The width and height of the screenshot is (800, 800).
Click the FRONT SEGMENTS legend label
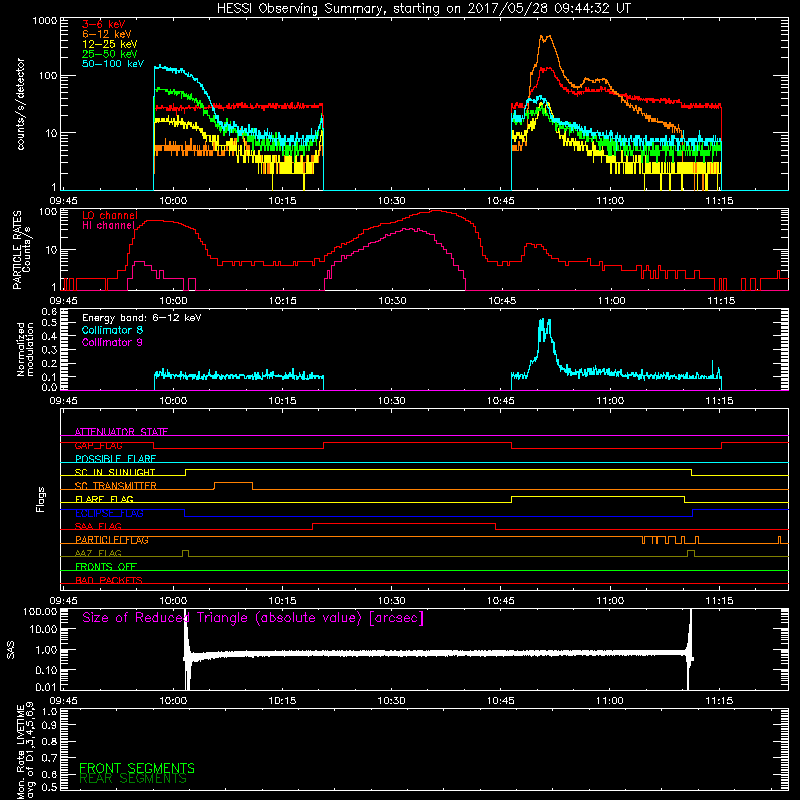click(137, 768)
